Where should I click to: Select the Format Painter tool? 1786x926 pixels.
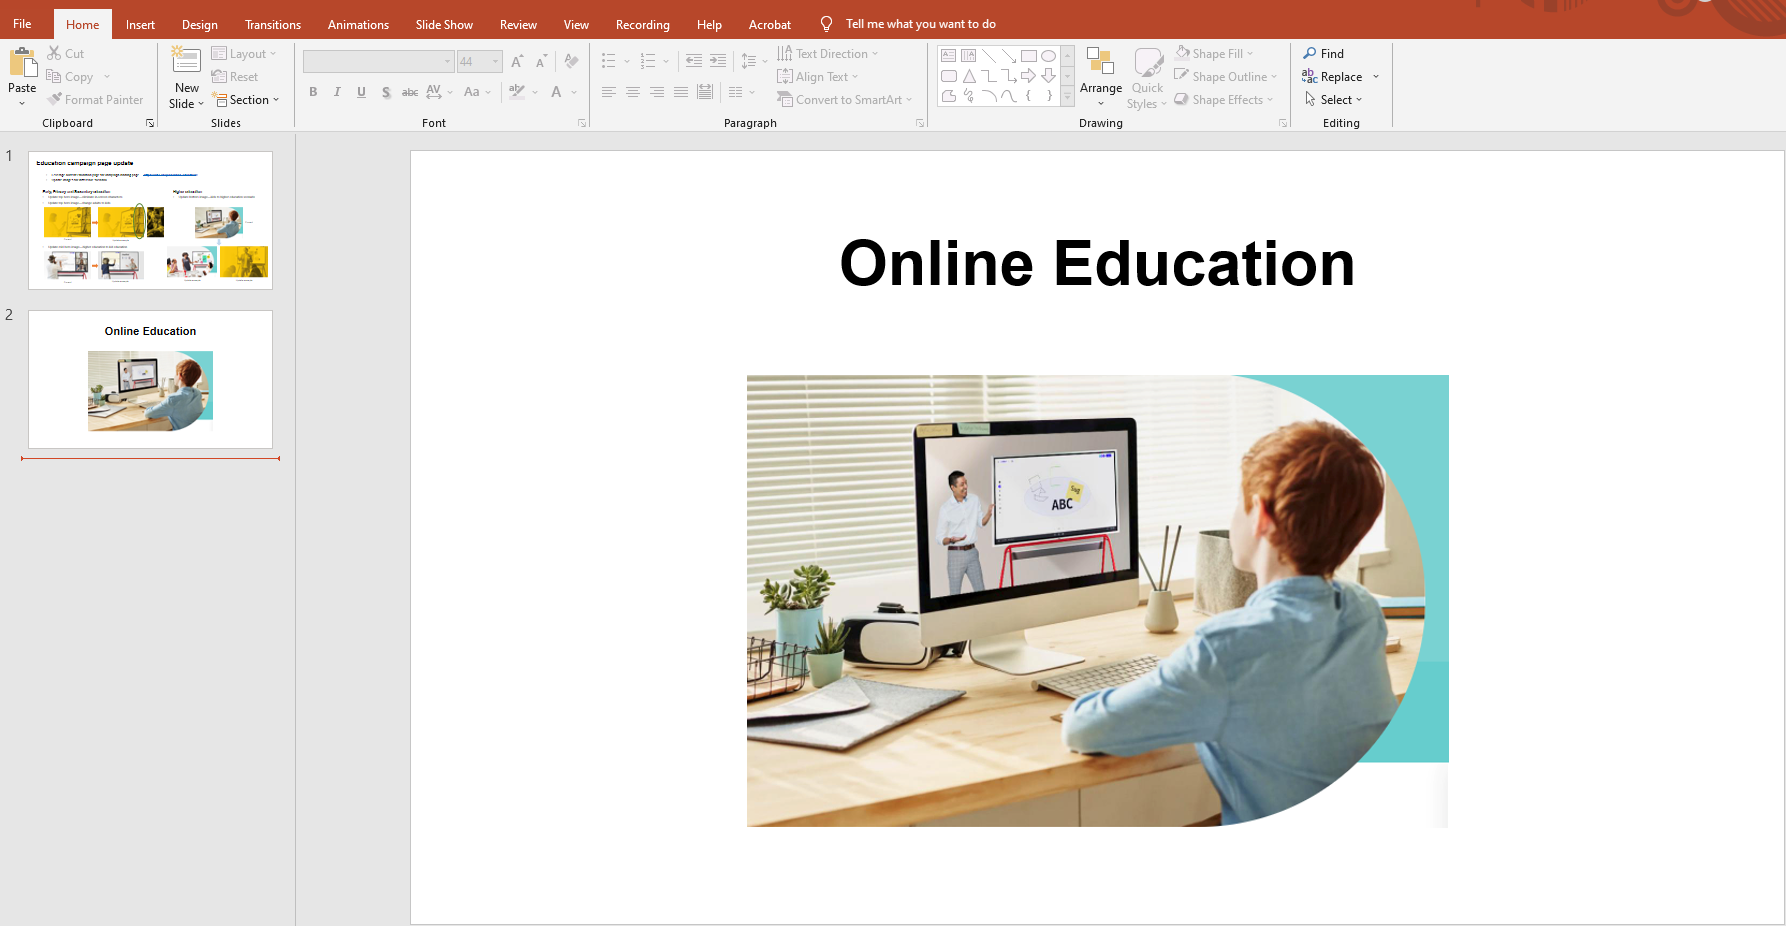point(96,99)
